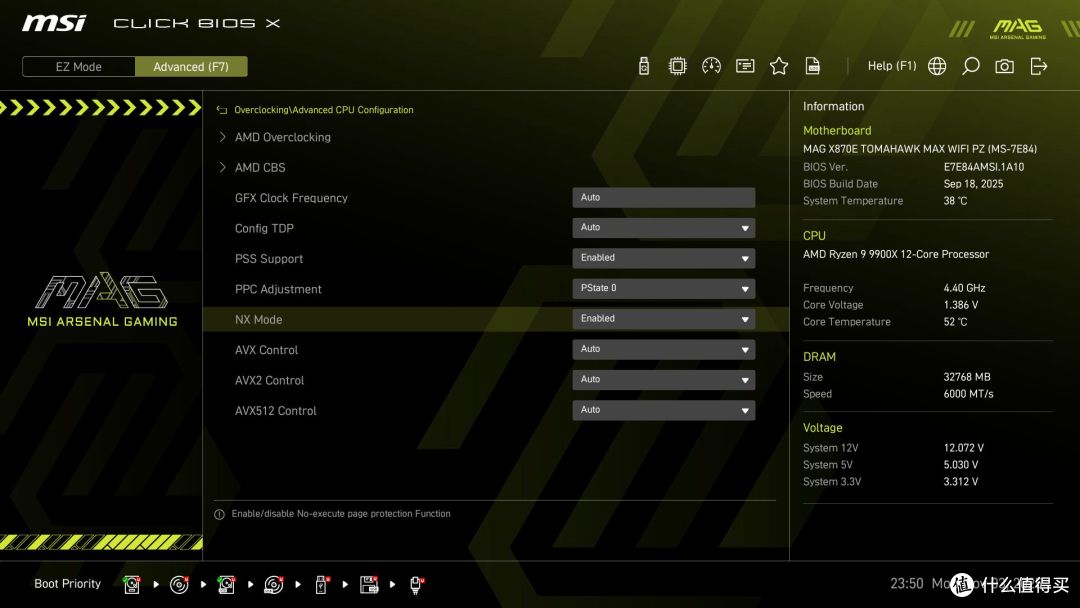Click the BIOS Build Date Sep 18, 2025
The image size is (1080, 608).
point(973,184)
